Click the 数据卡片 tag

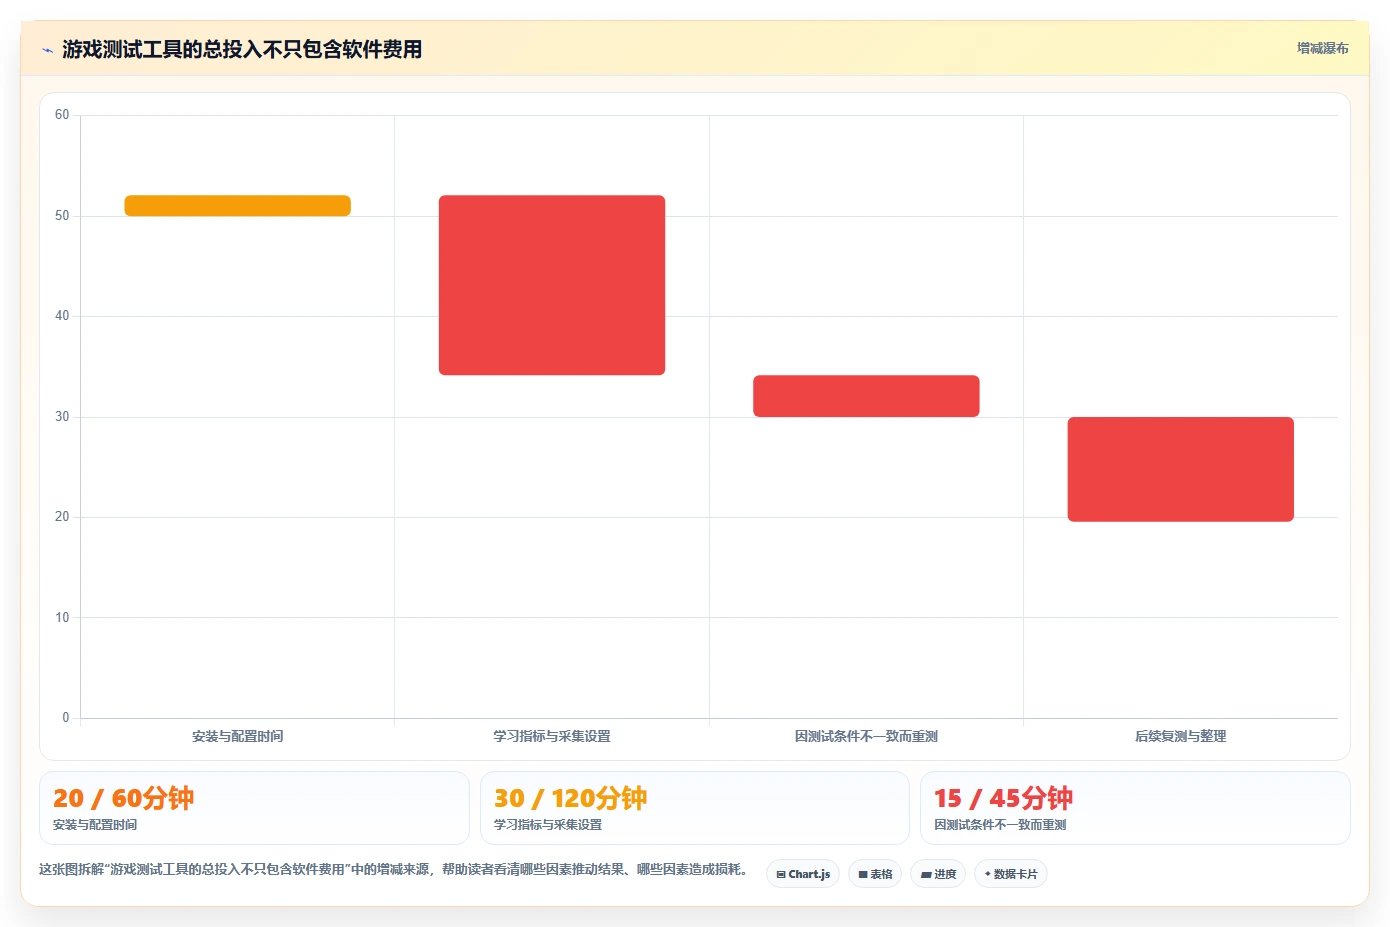1011,874
